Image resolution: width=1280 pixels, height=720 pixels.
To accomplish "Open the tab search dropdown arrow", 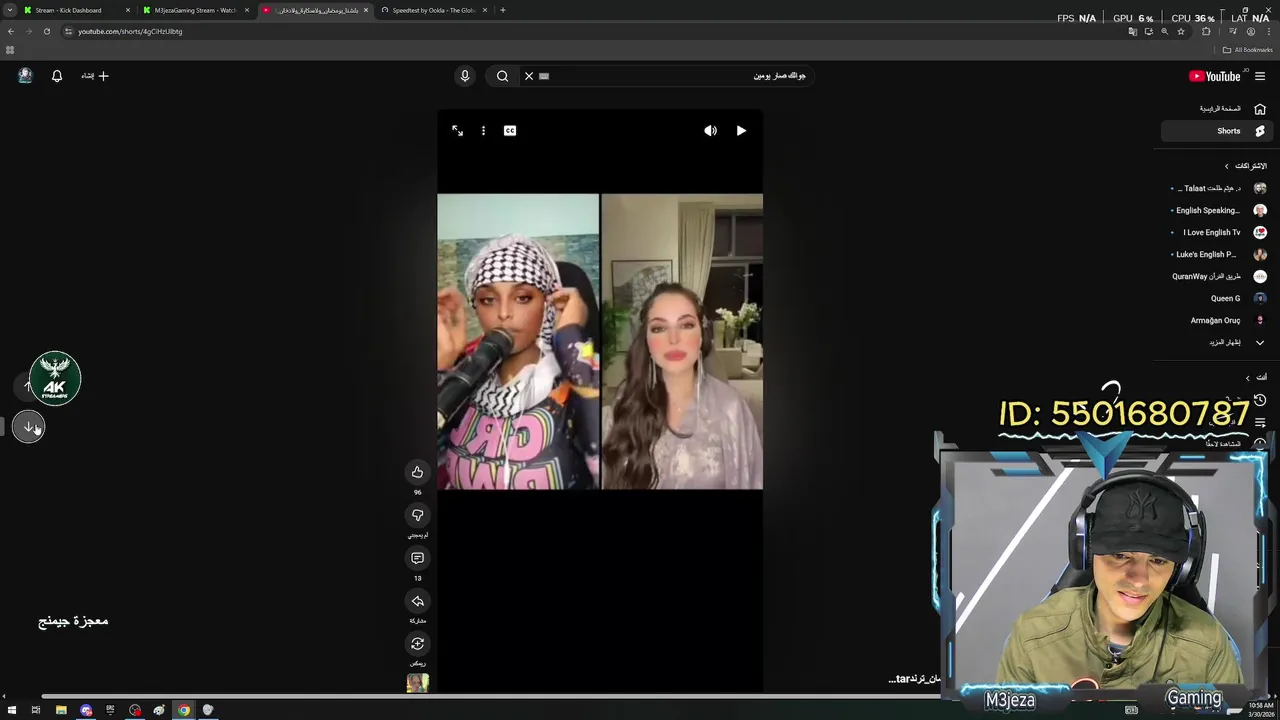I will coord(9,10).
